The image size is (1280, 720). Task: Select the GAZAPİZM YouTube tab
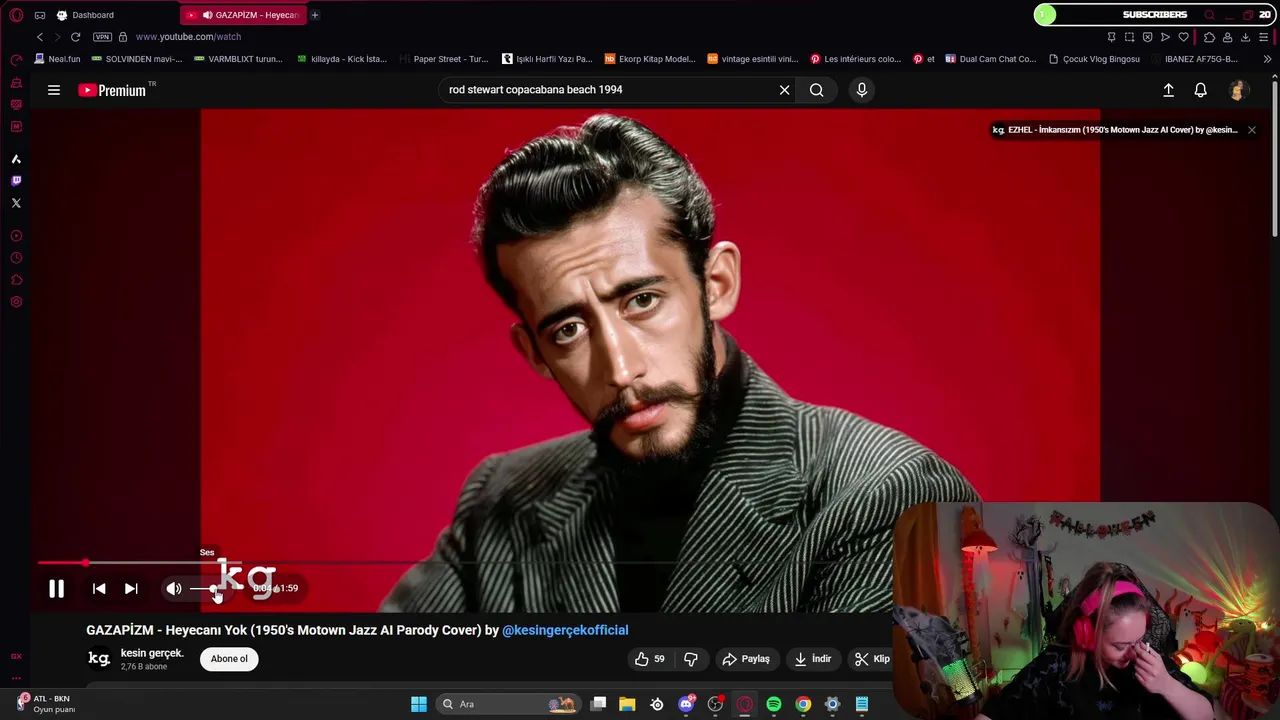click(x=243, y=15)
